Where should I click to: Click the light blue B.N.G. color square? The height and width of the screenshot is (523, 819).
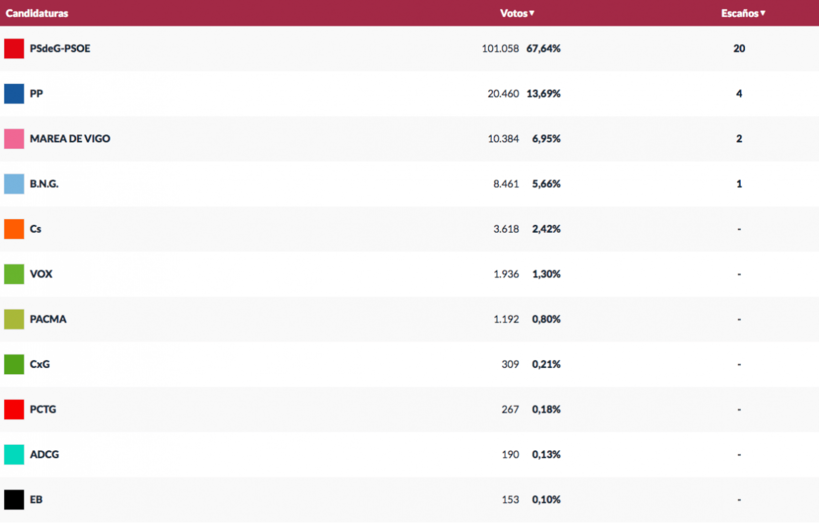(14, 184)
